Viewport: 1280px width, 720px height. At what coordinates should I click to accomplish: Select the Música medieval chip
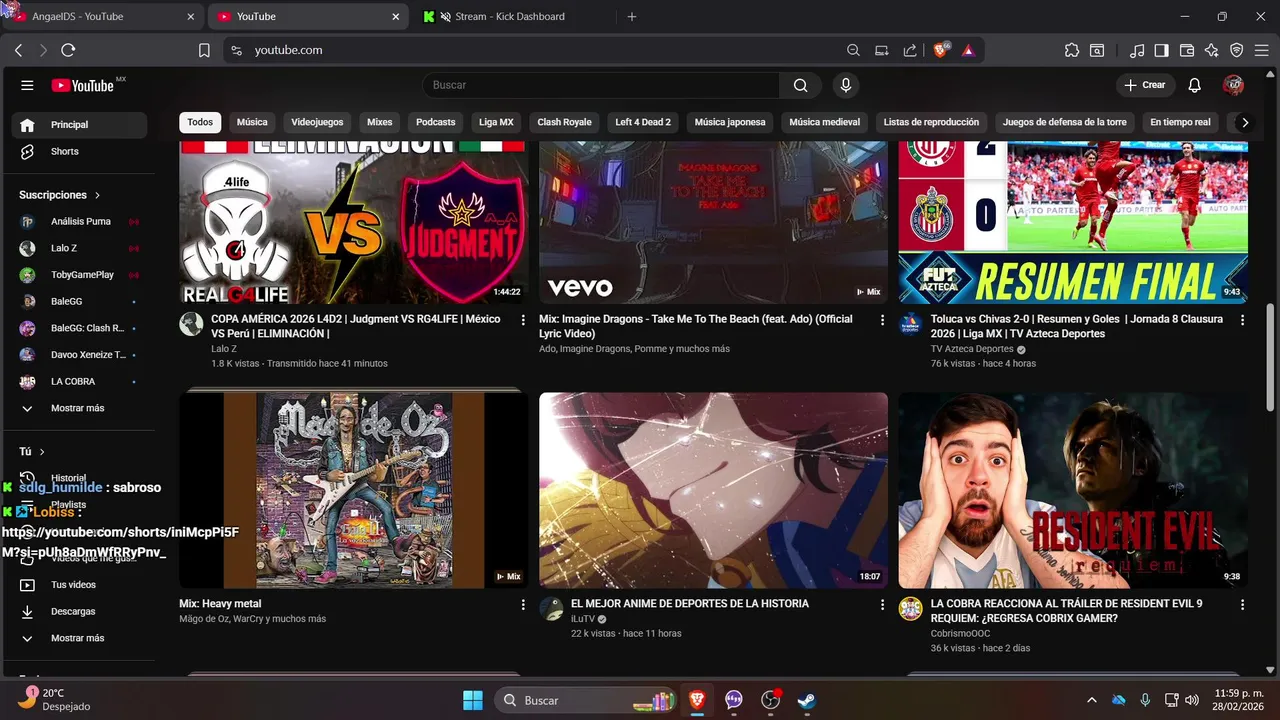pyautogui.click(x=824, y=122)
